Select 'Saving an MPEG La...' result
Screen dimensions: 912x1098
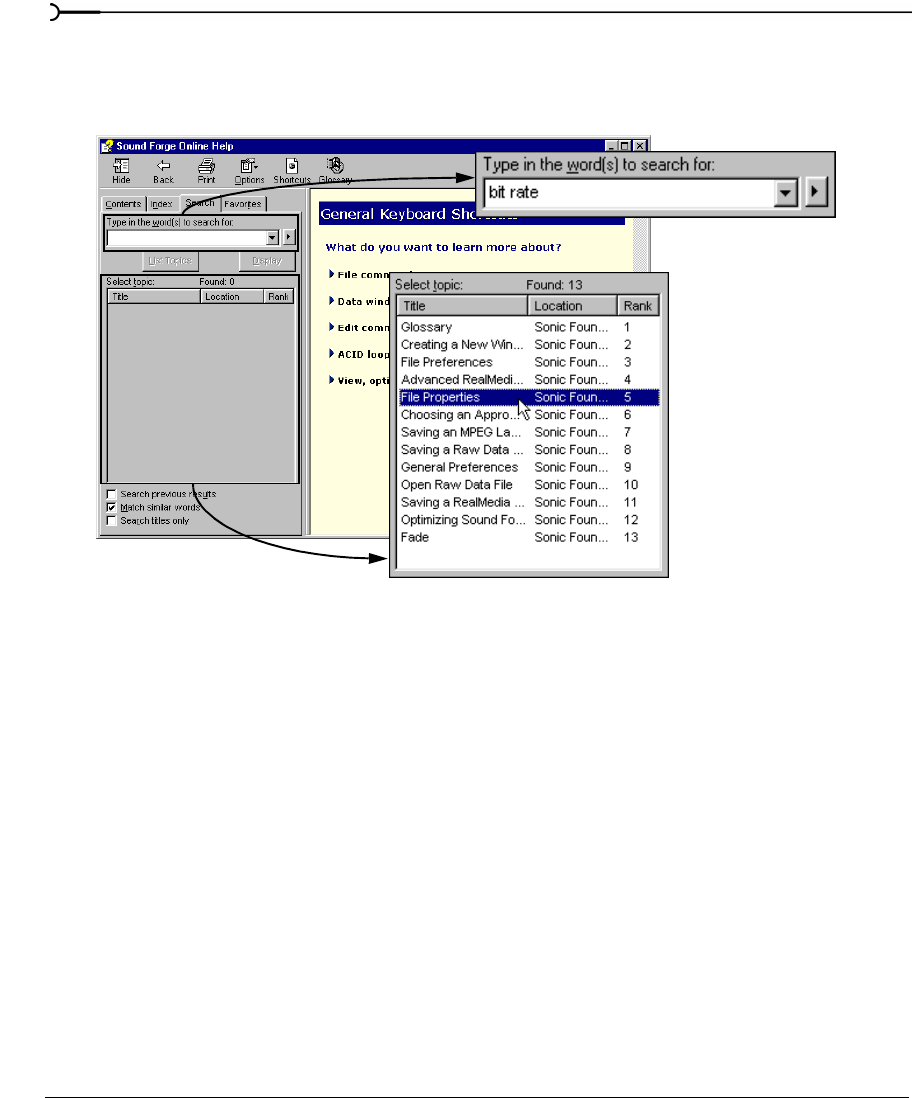point(529,432)
